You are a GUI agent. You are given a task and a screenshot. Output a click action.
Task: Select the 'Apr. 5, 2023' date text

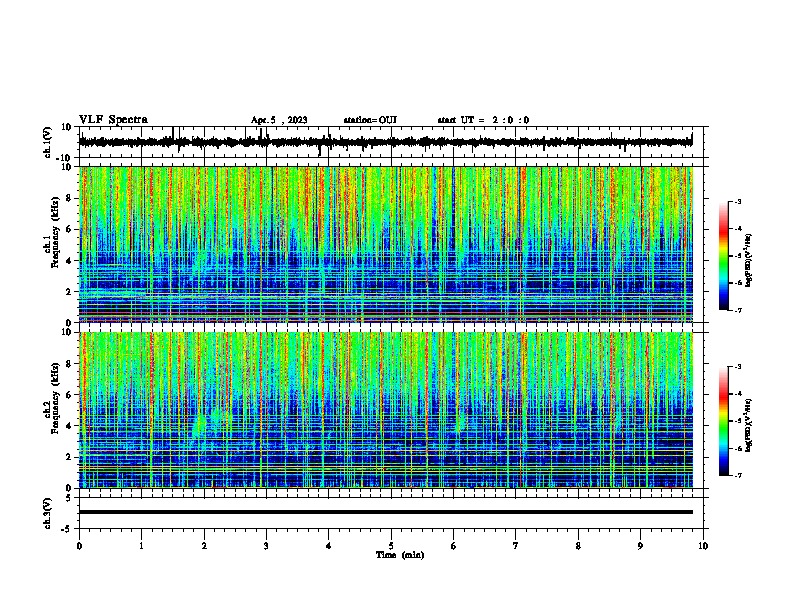click(x=279, y=120)
